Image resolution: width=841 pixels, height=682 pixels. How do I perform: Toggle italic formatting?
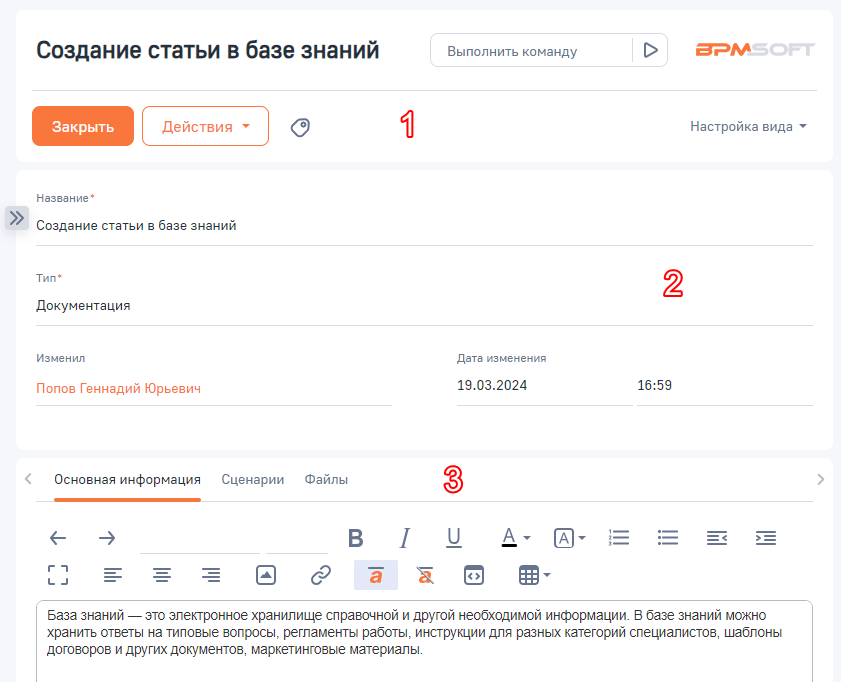tap(405, 538)
